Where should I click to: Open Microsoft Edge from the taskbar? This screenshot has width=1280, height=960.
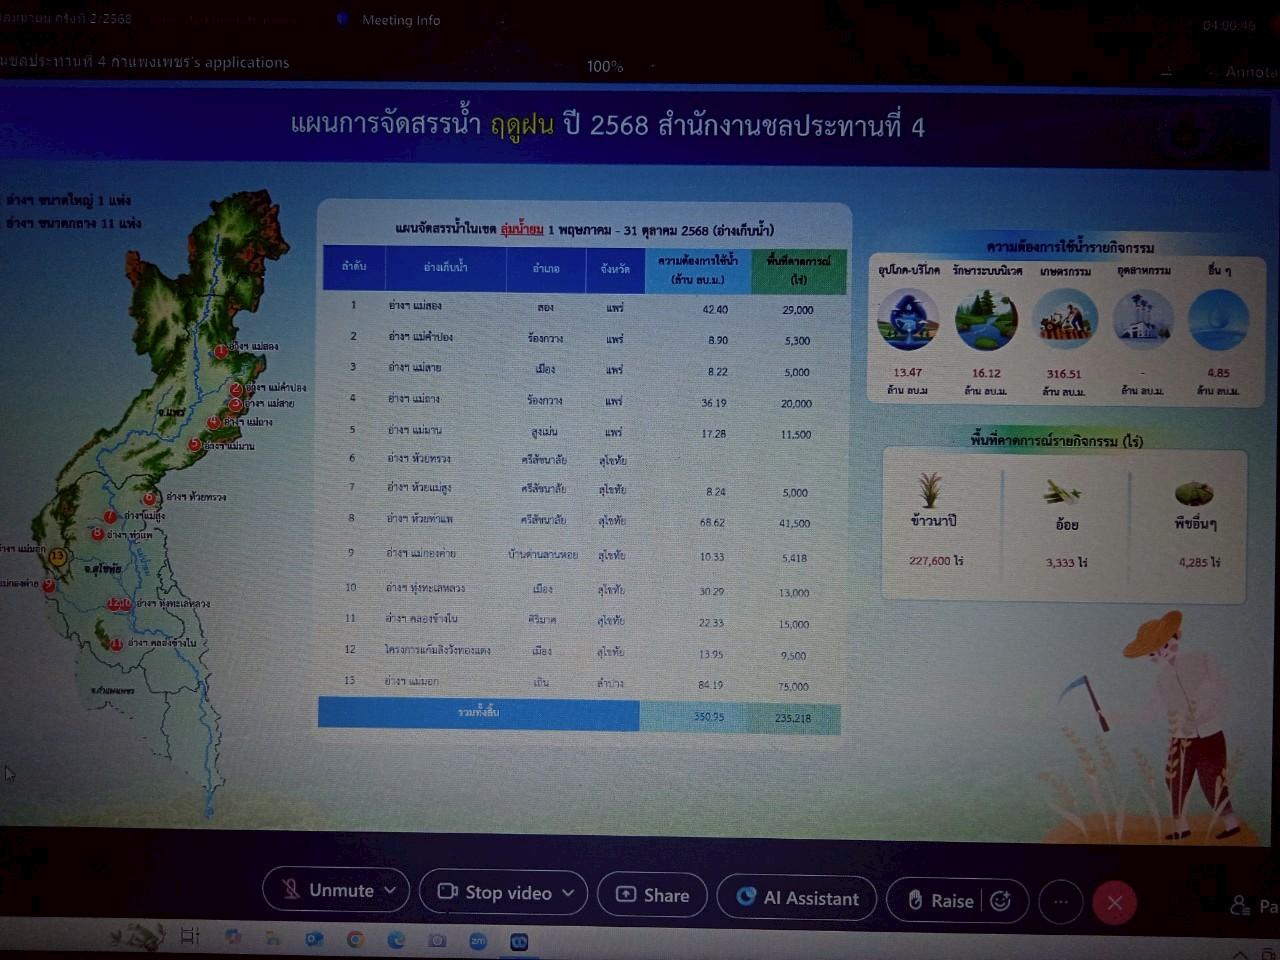[x=395, y=941]
